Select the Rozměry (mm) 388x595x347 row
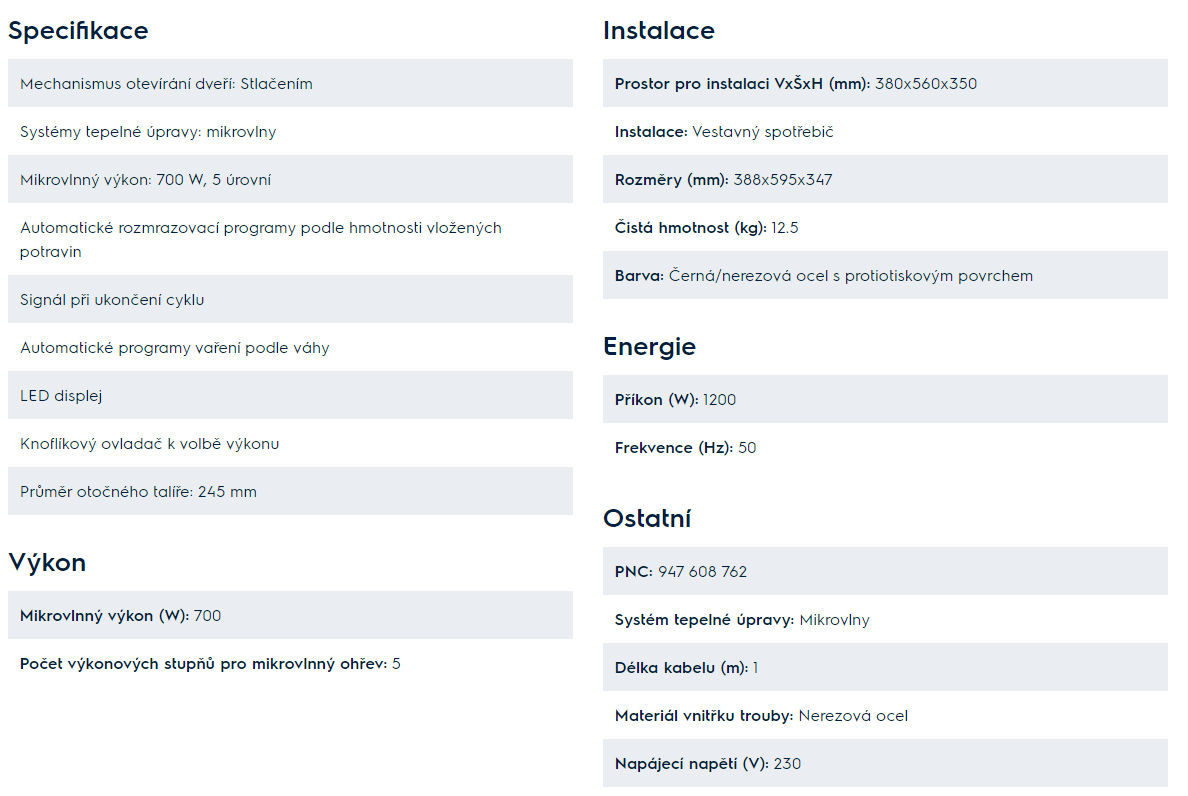Screen dimensions: 1188x796 [885, 179]
